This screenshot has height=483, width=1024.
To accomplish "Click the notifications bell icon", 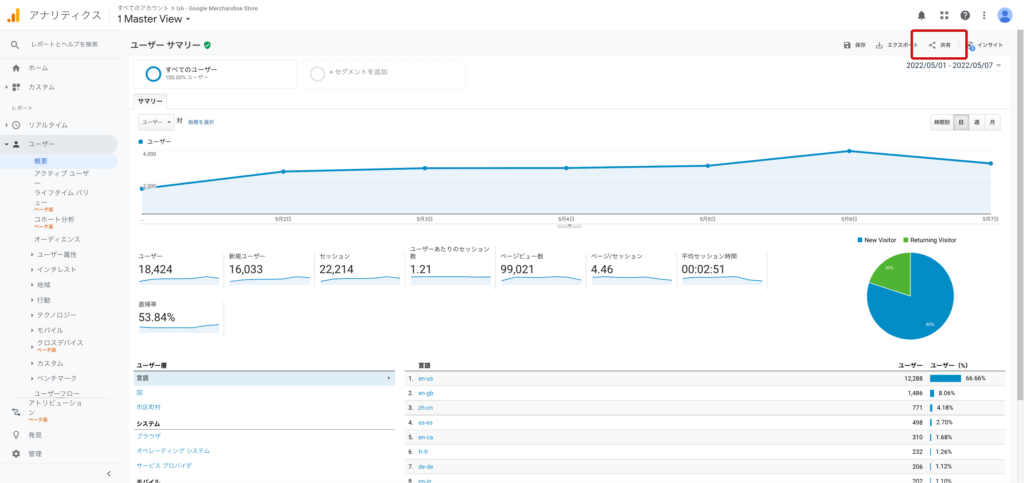I will 921,15.
